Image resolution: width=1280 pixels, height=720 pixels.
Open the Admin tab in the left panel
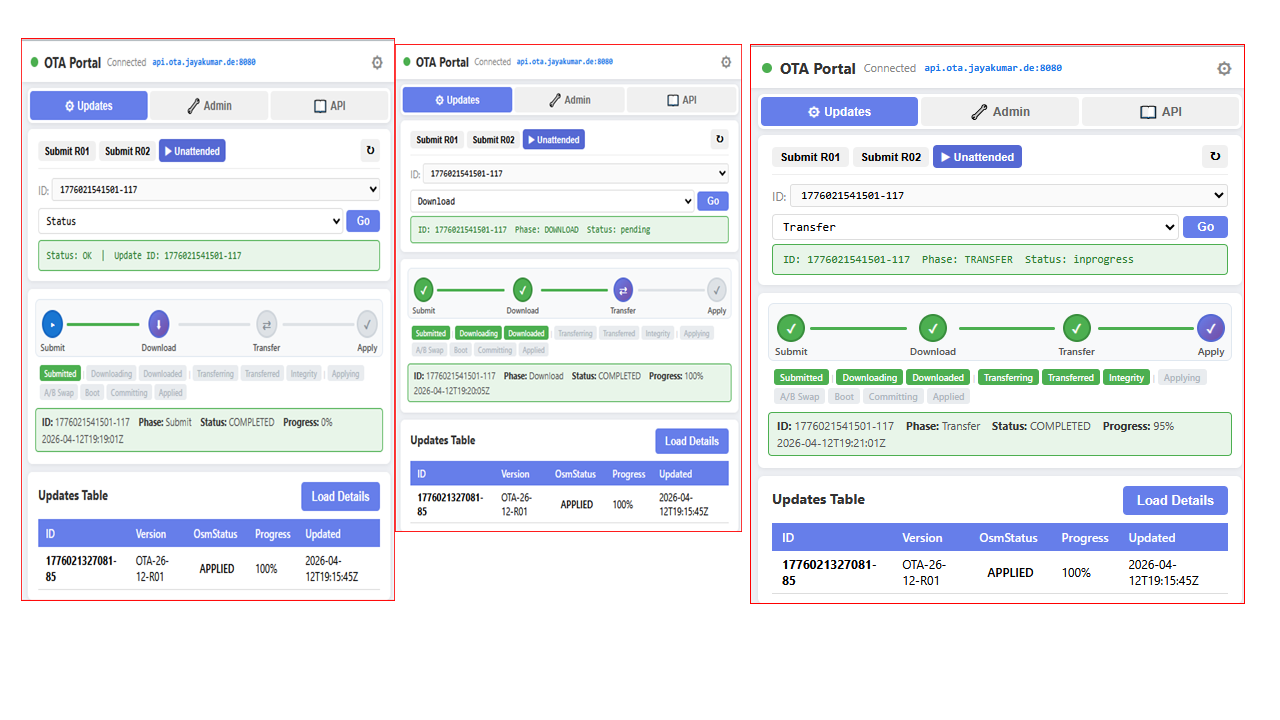point(209,104)
